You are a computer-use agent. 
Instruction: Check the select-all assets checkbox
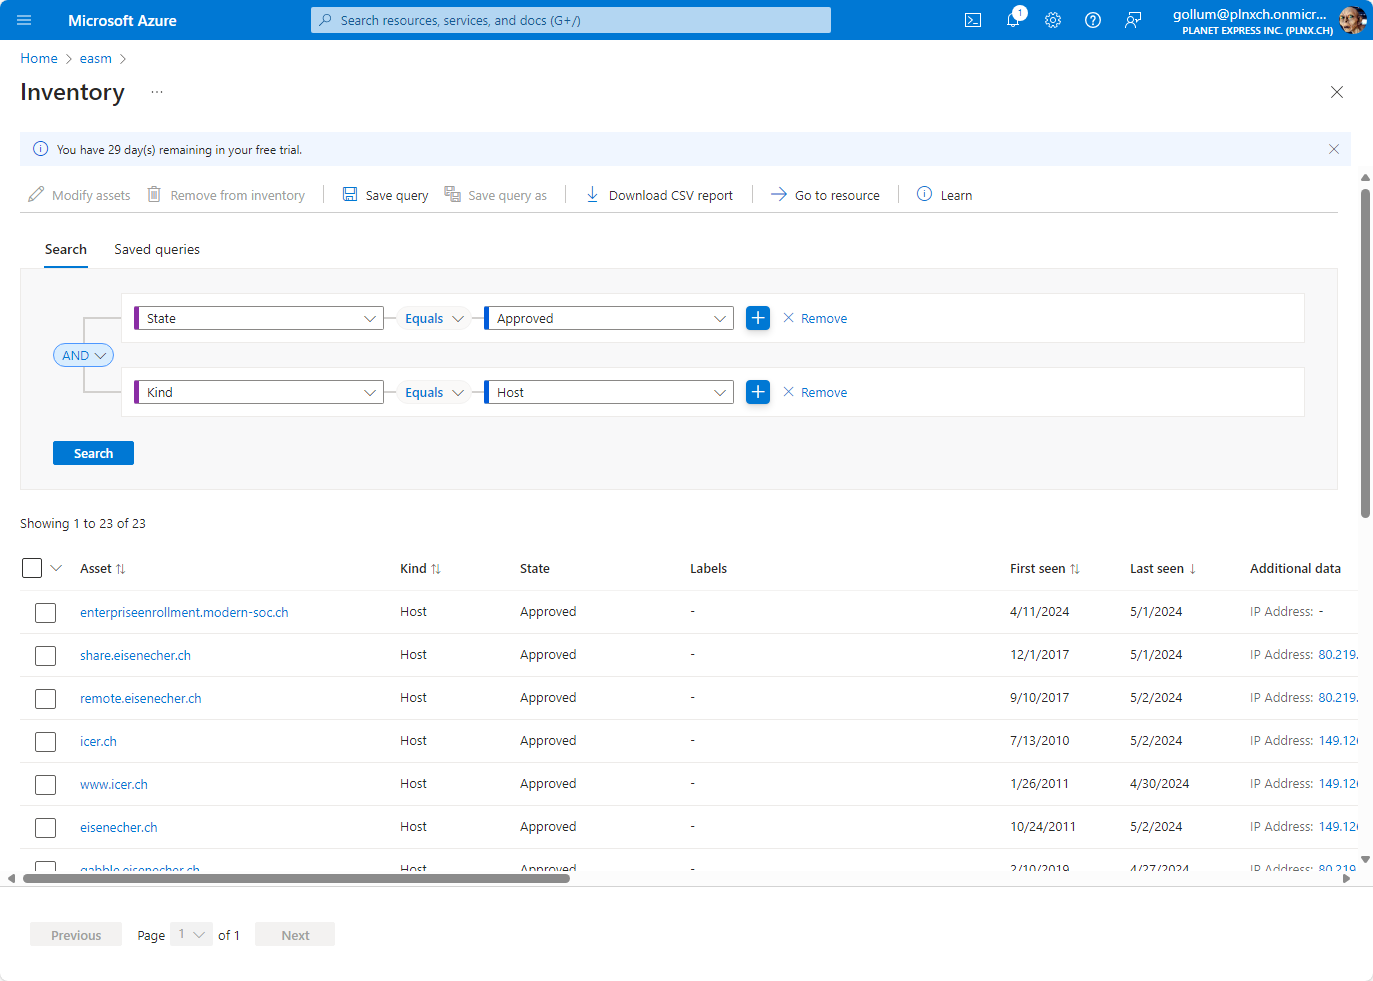(32, 568)
